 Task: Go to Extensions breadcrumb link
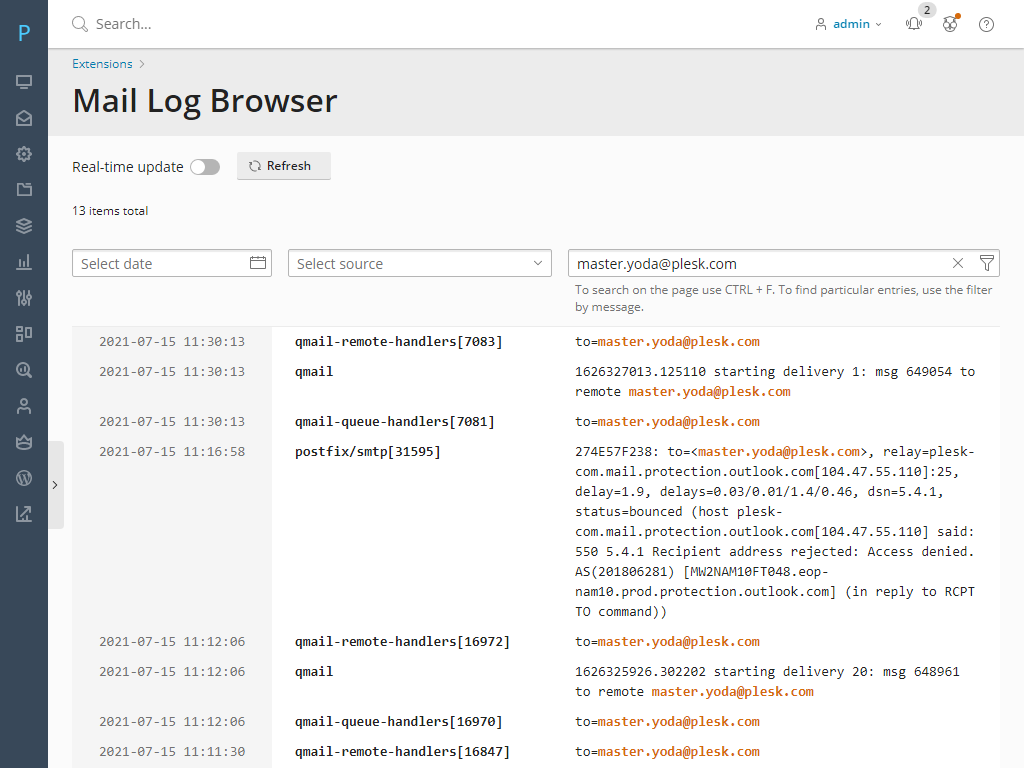[103, 64]
